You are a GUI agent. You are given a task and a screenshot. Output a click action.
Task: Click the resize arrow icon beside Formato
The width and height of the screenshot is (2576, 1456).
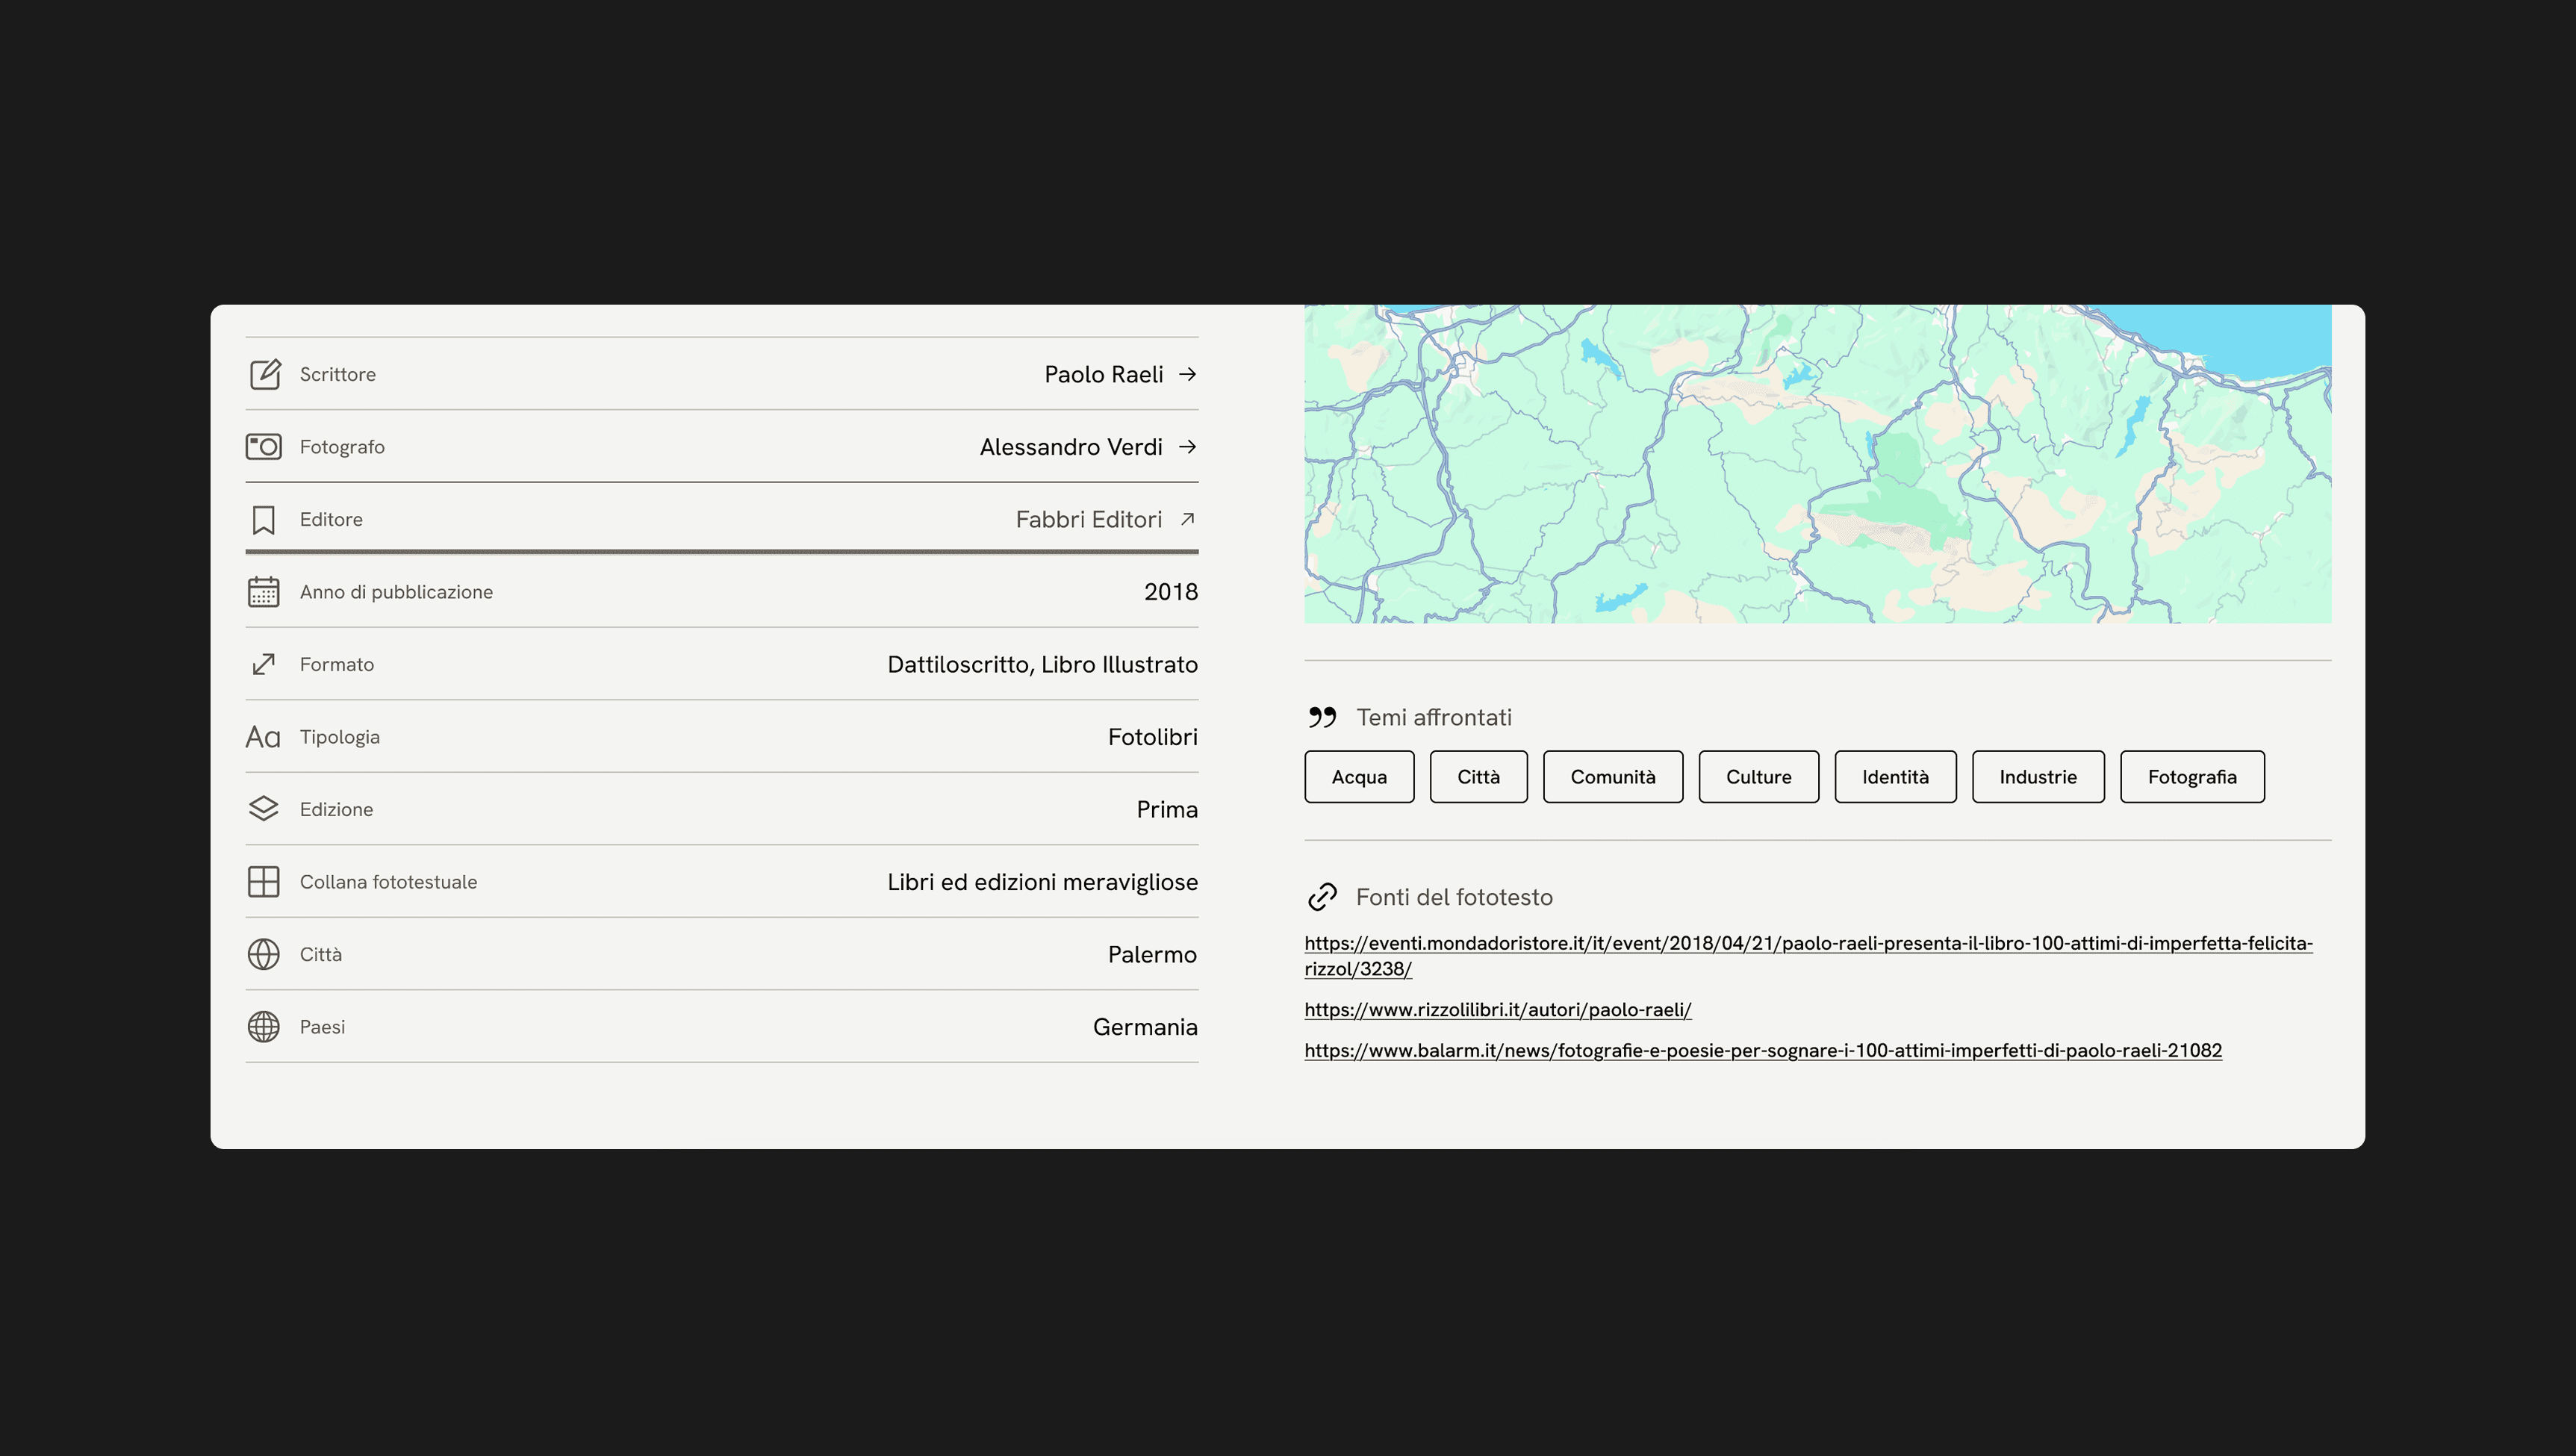click(x=264, y=664)
